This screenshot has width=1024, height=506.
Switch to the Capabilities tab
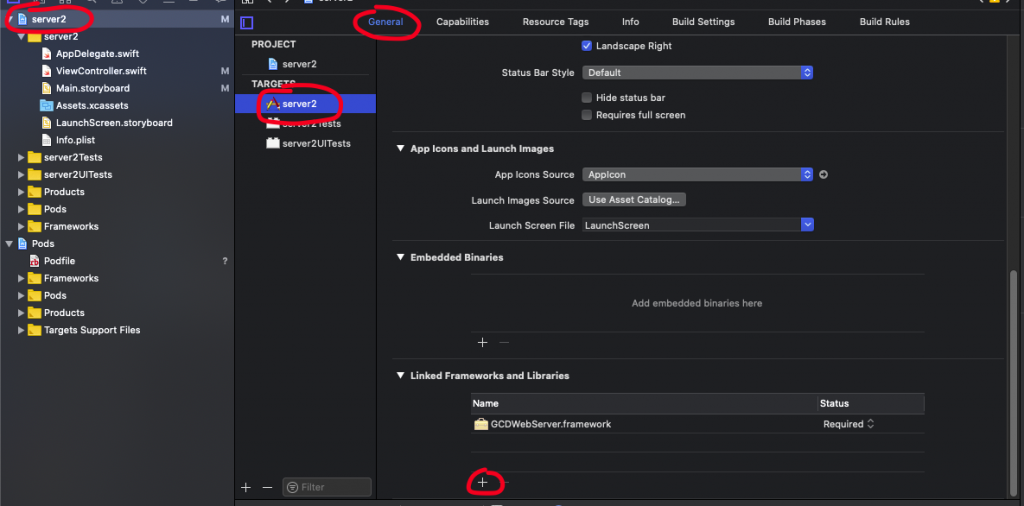click(462, 22)
